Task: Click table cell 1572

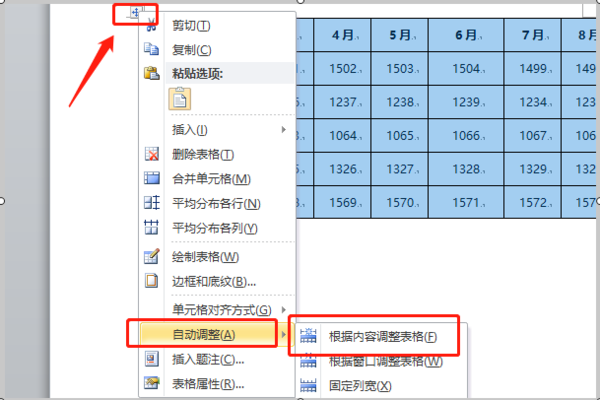Action: click(533, 202)
